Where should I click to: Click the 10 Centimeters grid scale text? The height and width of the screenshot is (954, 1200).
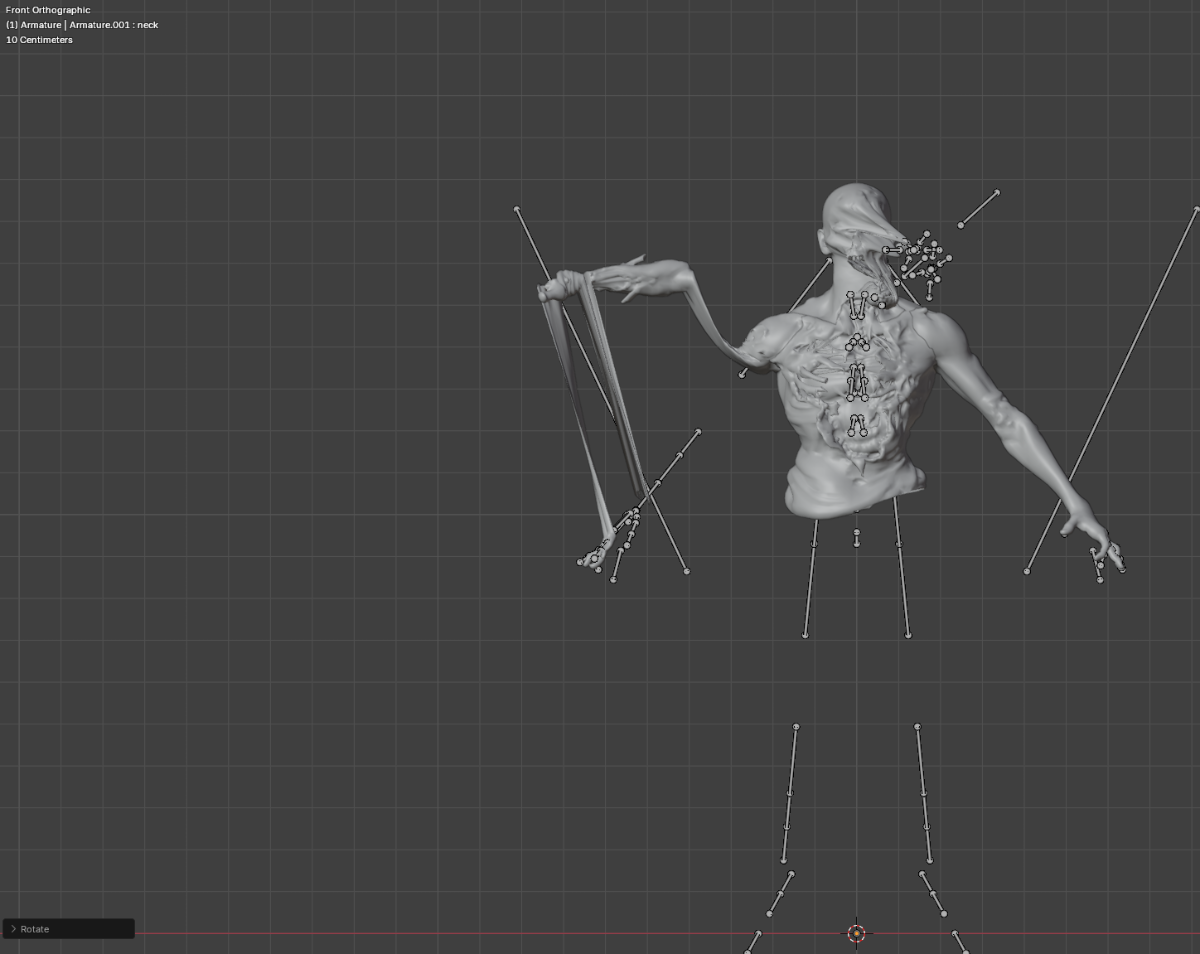[40, 40]
